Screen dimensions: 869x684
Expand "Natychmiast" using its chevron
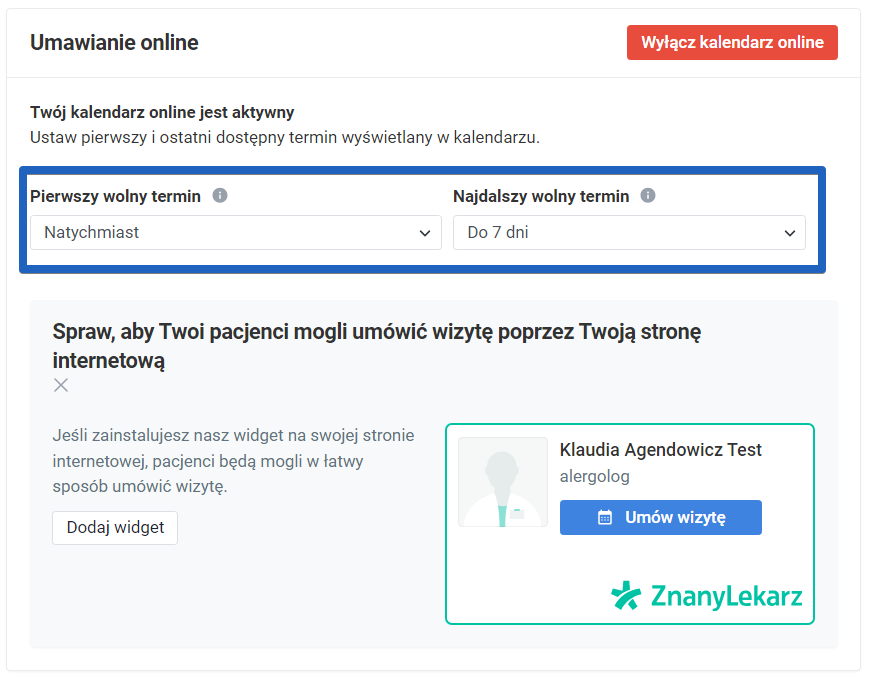pos(425,232)
